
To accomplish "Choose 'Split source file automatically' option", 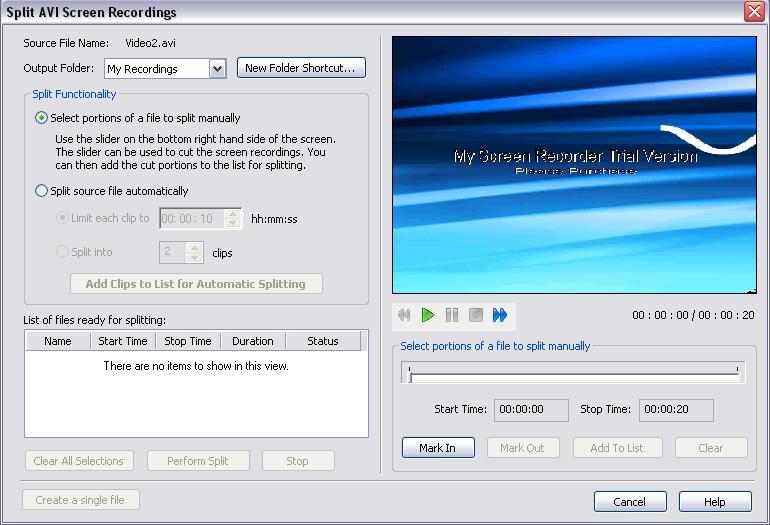I will 41,191.
